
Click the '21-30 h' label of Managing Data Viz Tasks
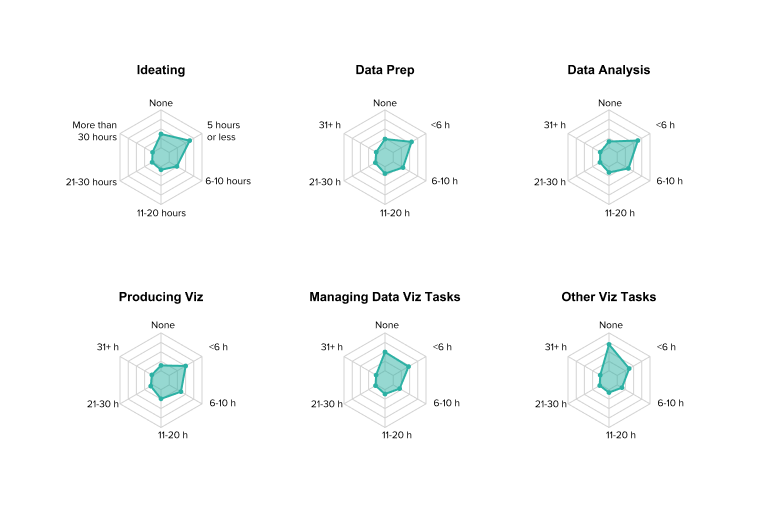326,404
